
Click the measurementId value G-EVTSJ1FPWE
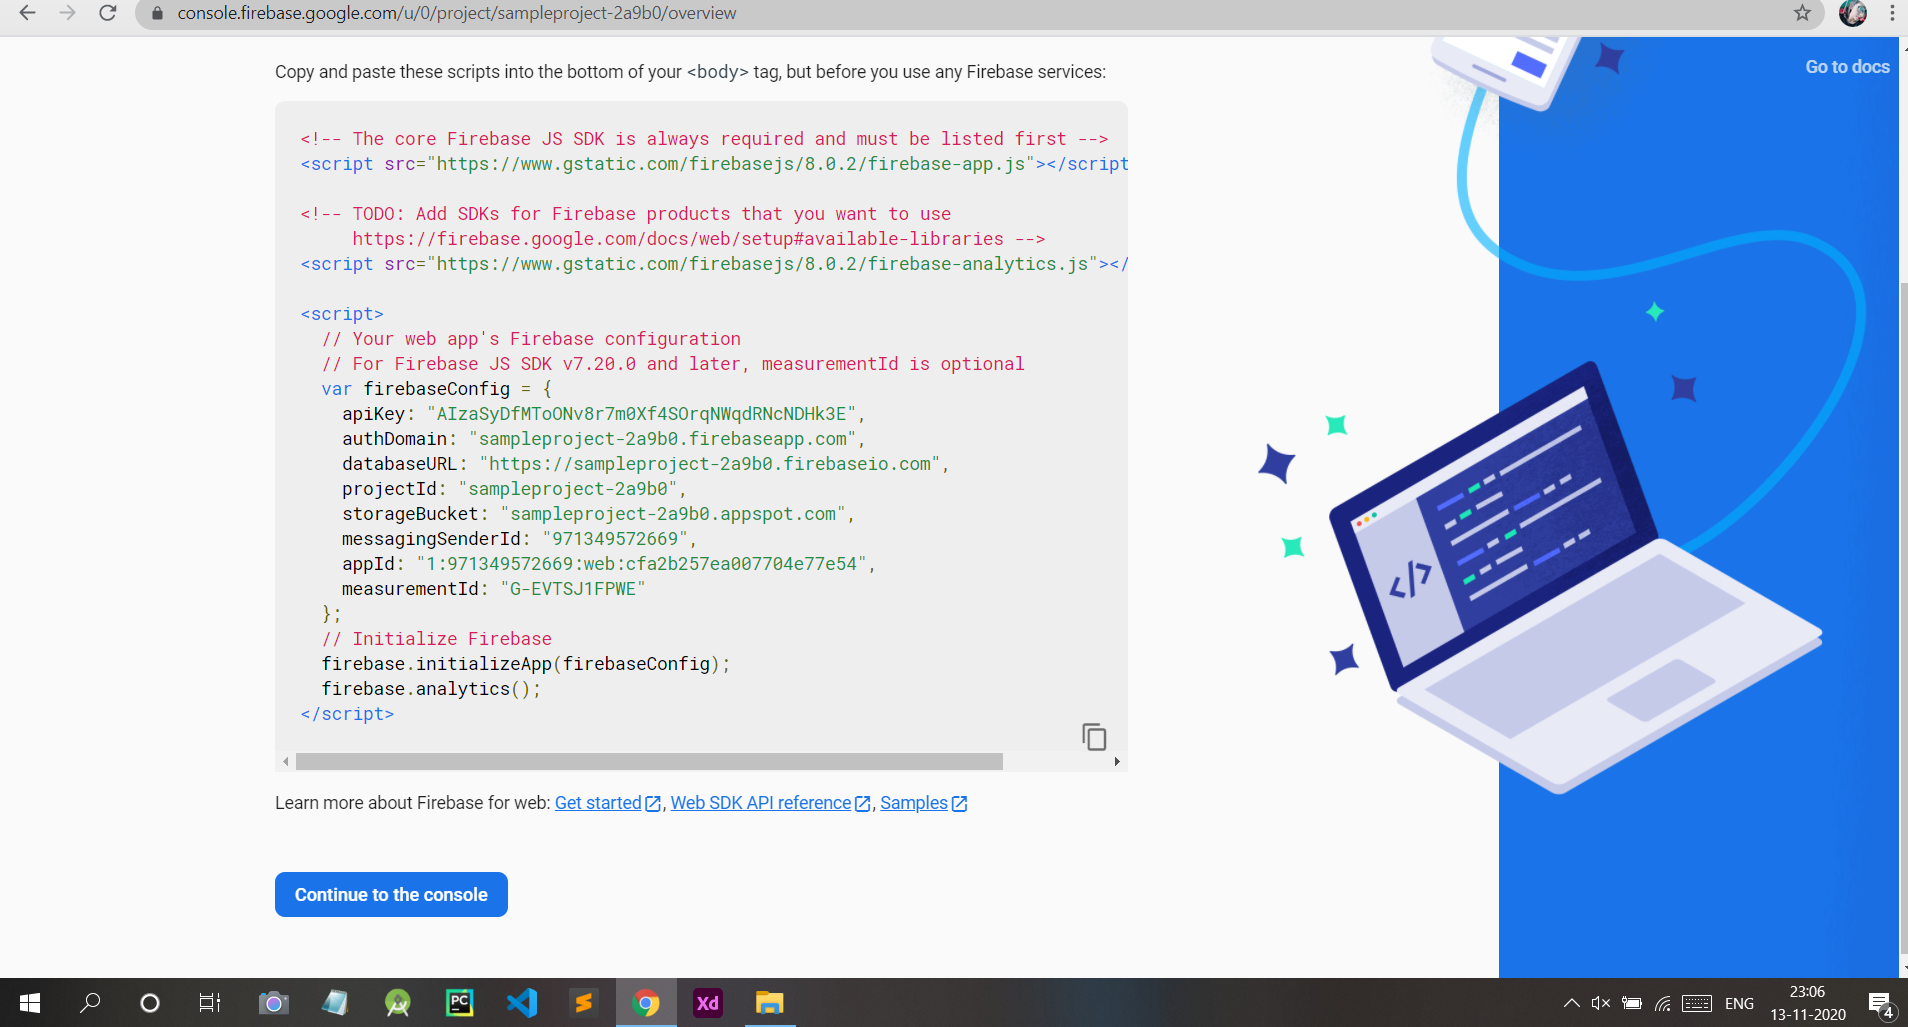tap(573, 589)
